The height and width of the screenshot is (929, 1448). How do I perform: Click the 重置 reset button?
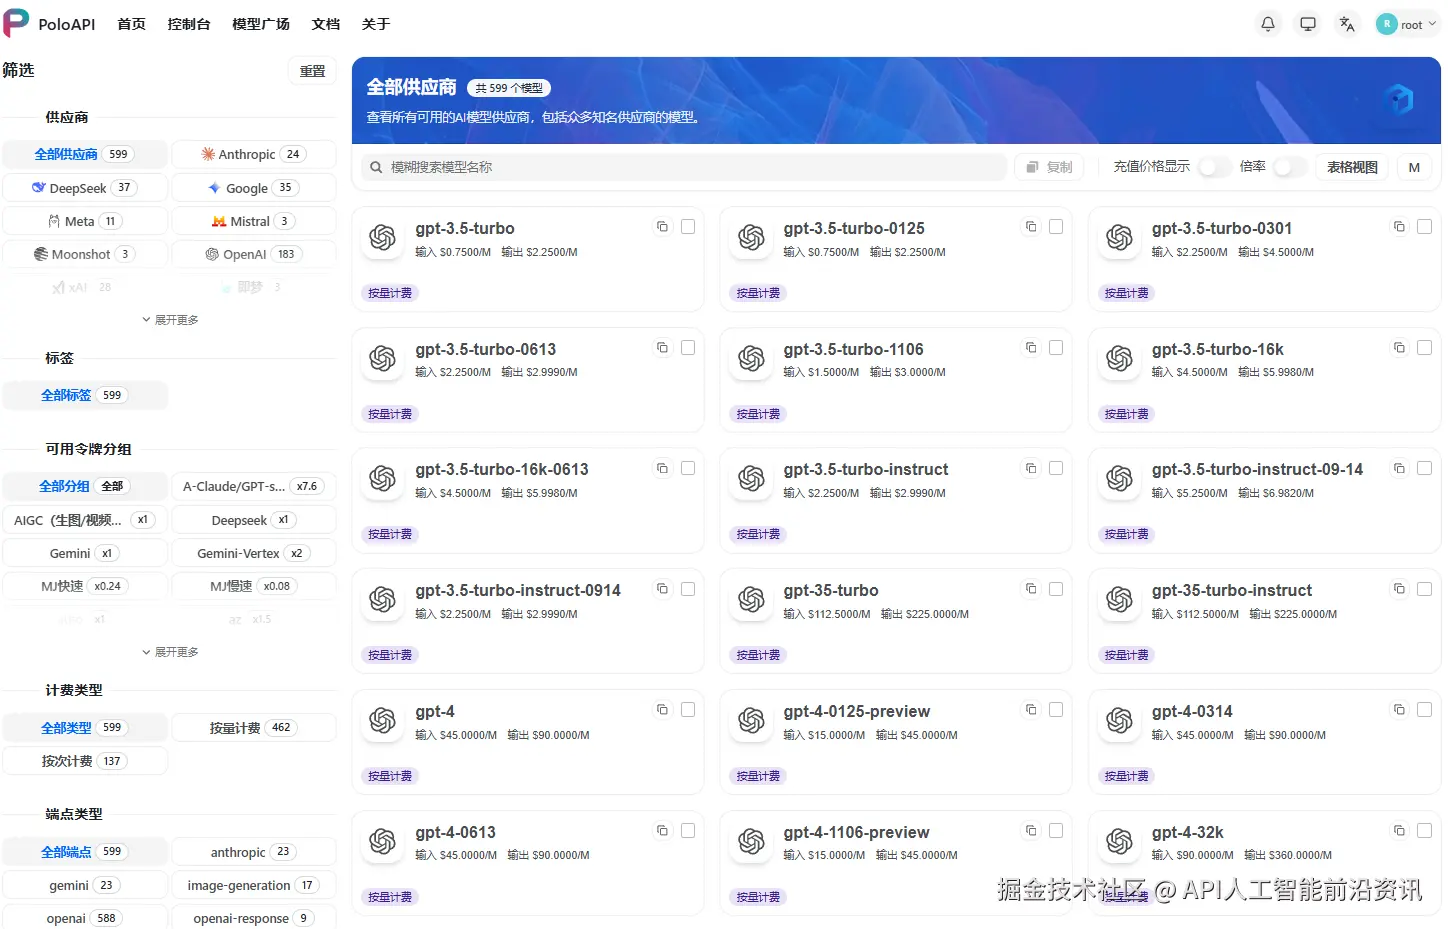[x=313, y=71]
